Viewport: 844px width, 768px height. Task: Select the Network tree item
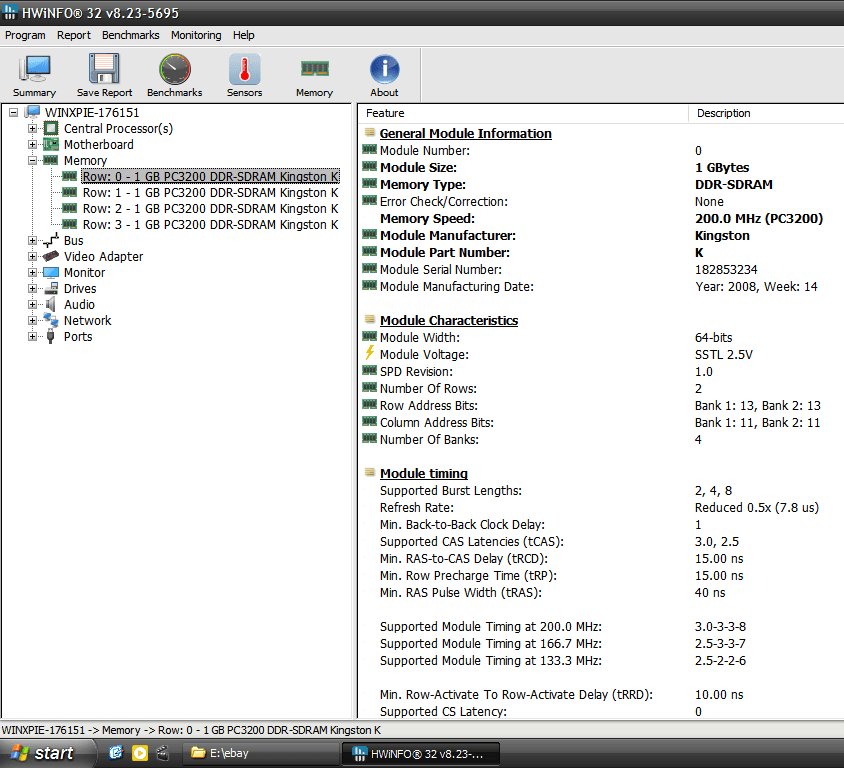pyautogui.click(x=87, y=321)
